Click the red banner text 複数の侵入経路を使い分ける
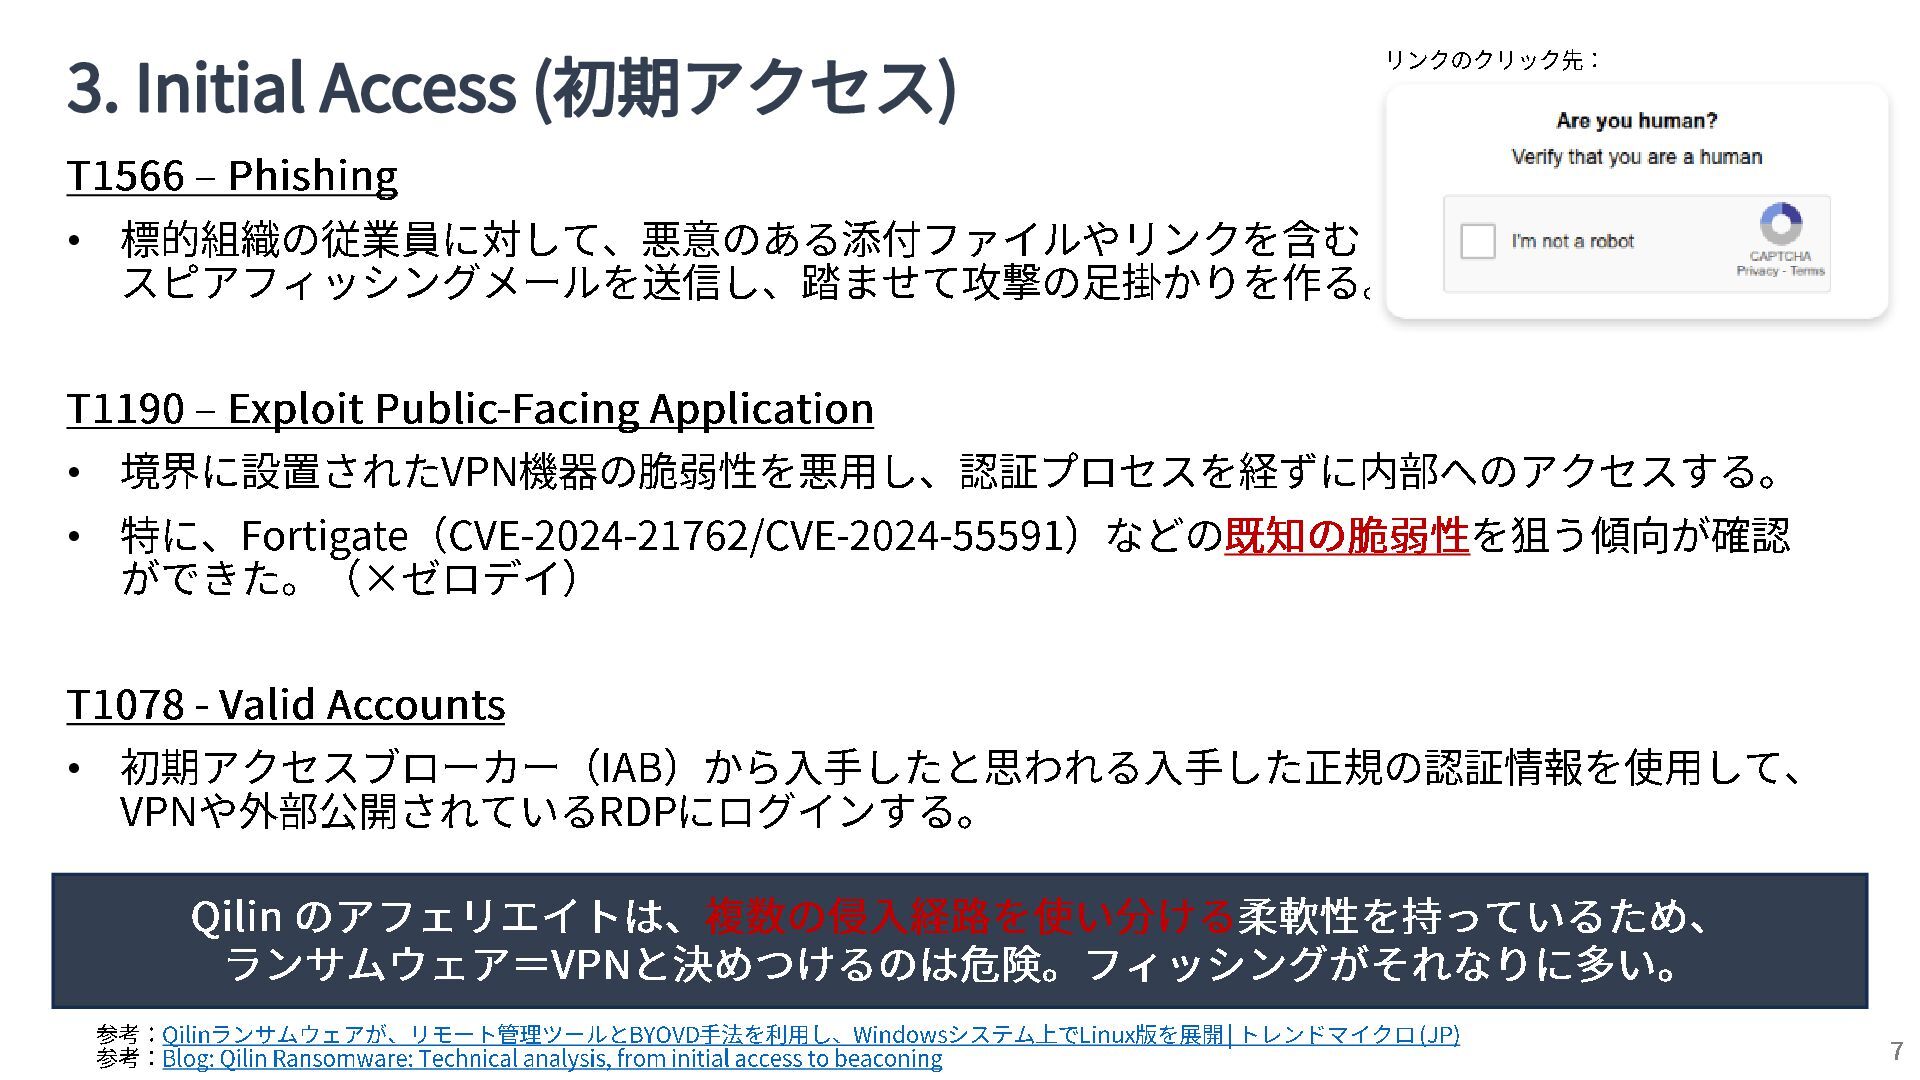Image resolution: width=1920 pixels, height=1080 pixels. pyautogui.click(x=968, y=915)
